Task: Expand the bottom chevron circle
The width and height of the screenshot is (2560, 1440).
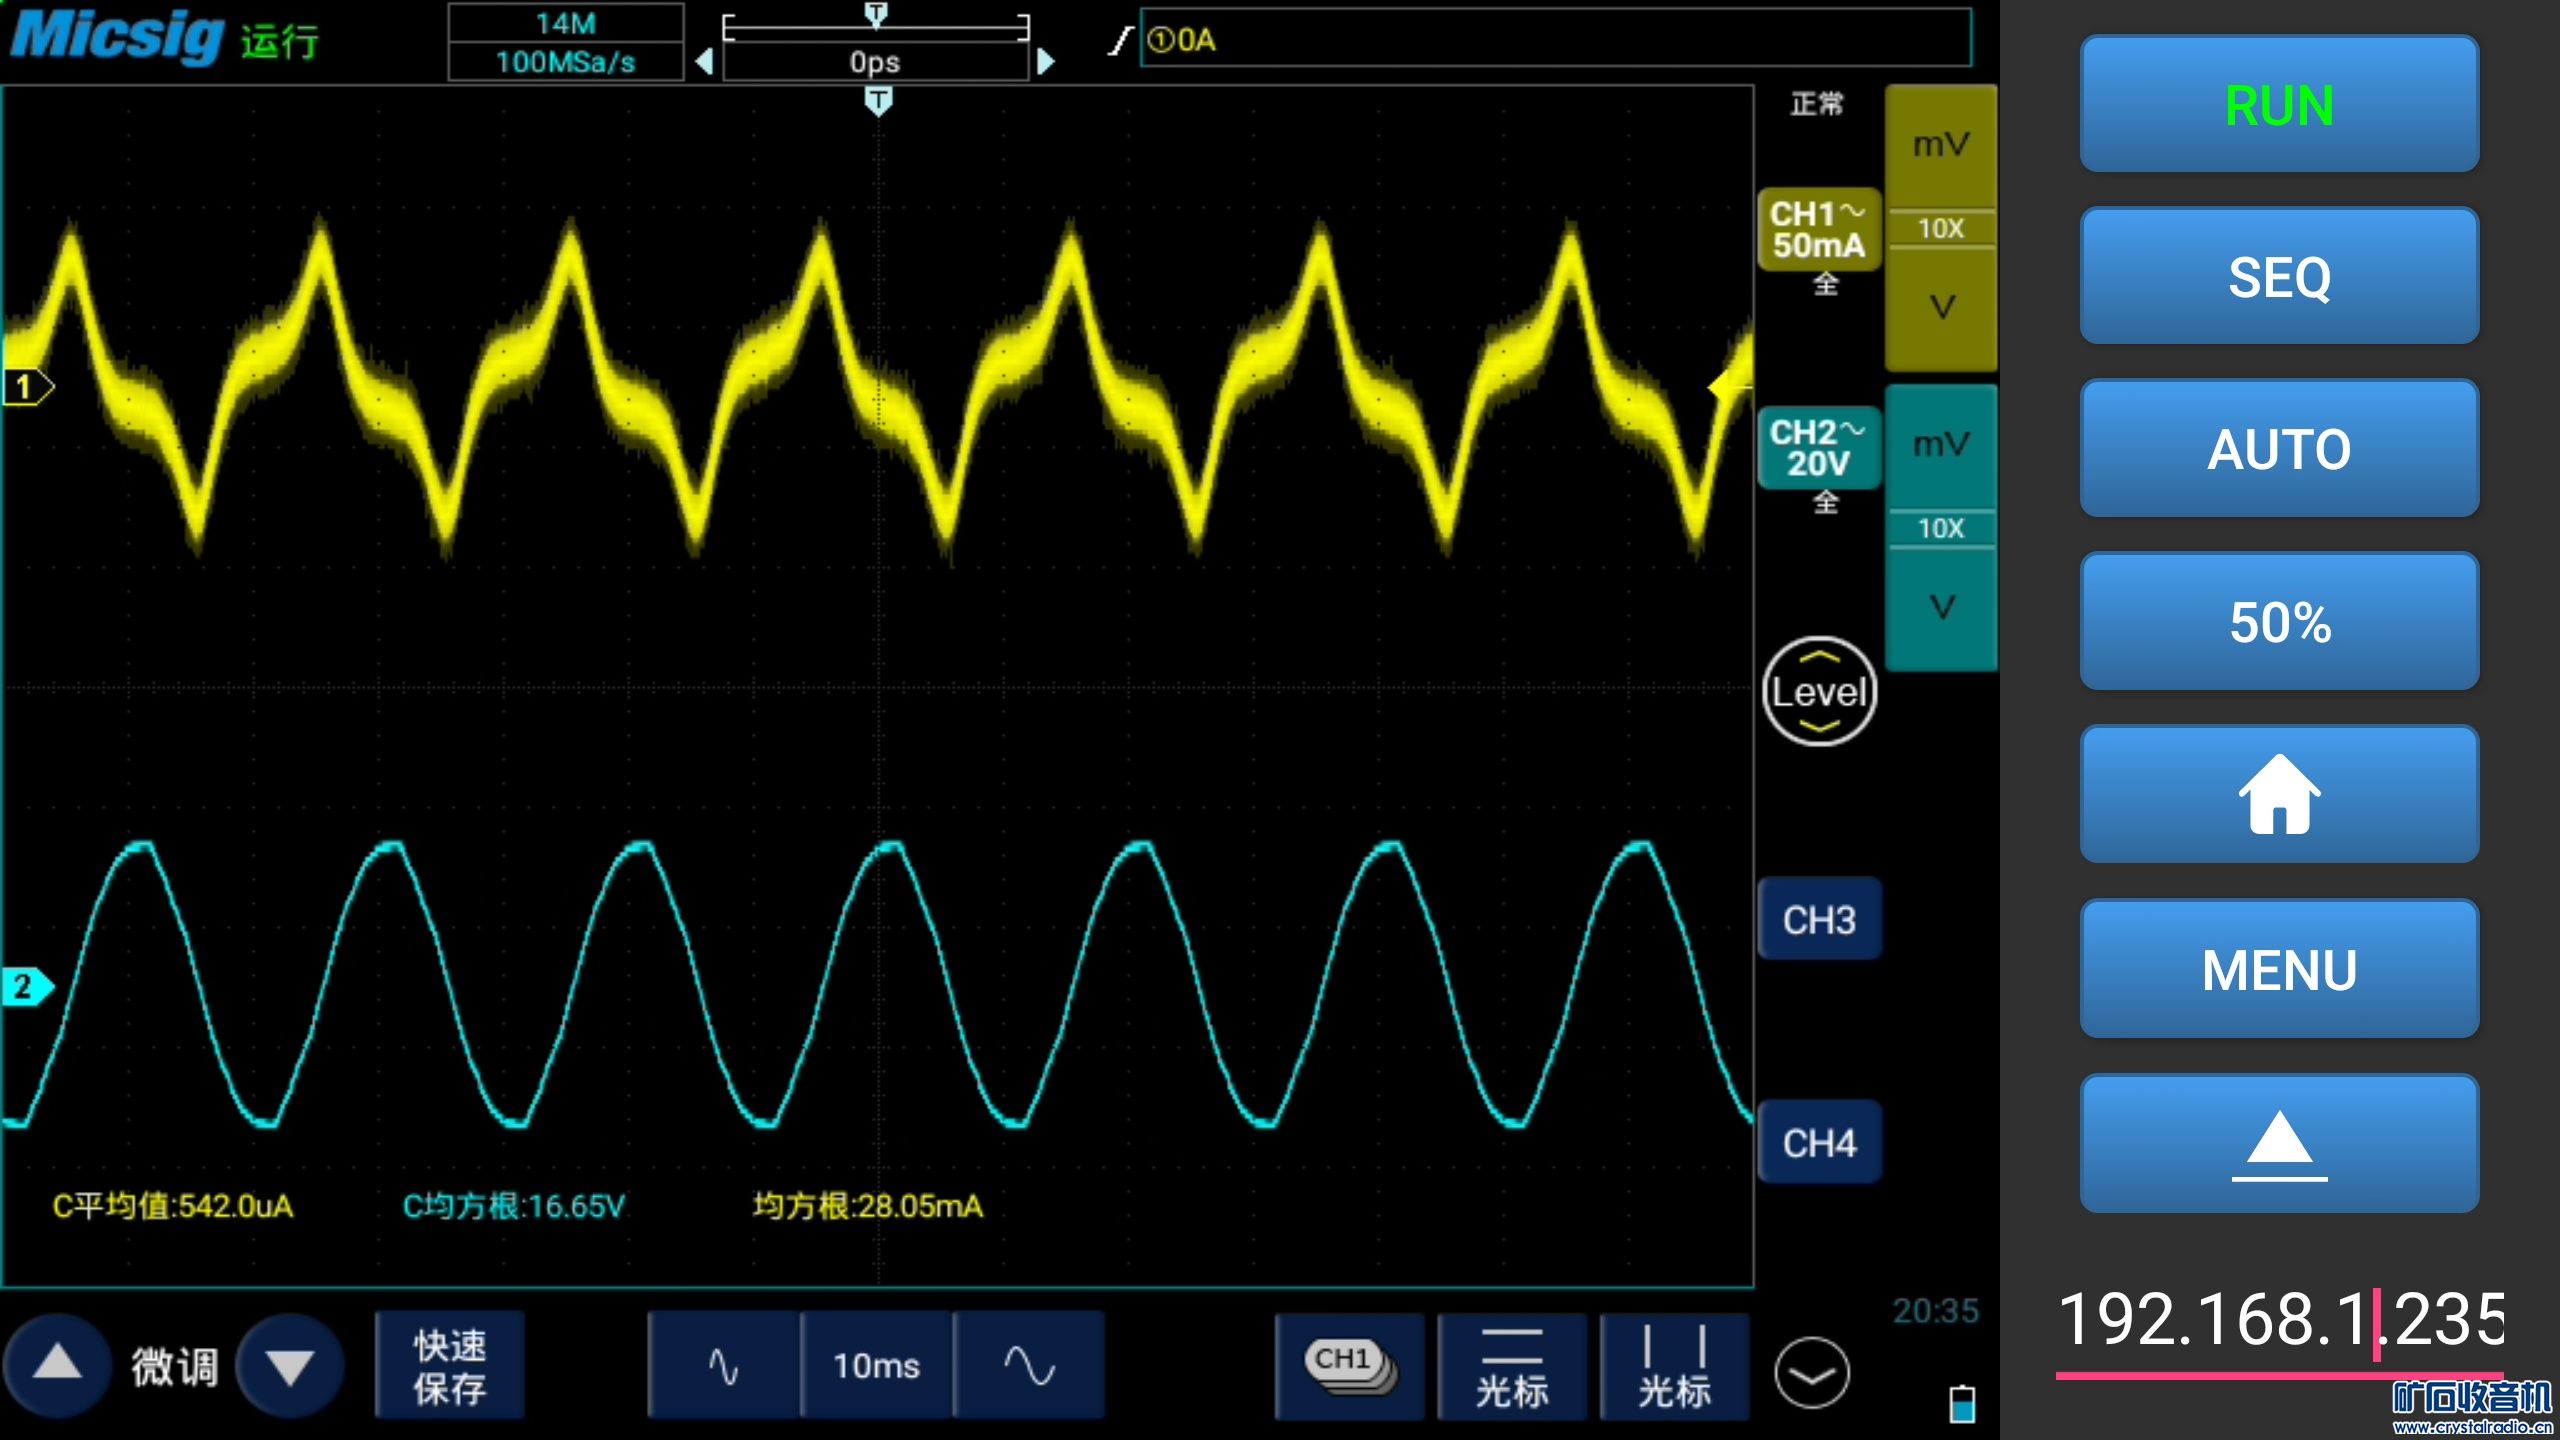Action: 1812,1372
